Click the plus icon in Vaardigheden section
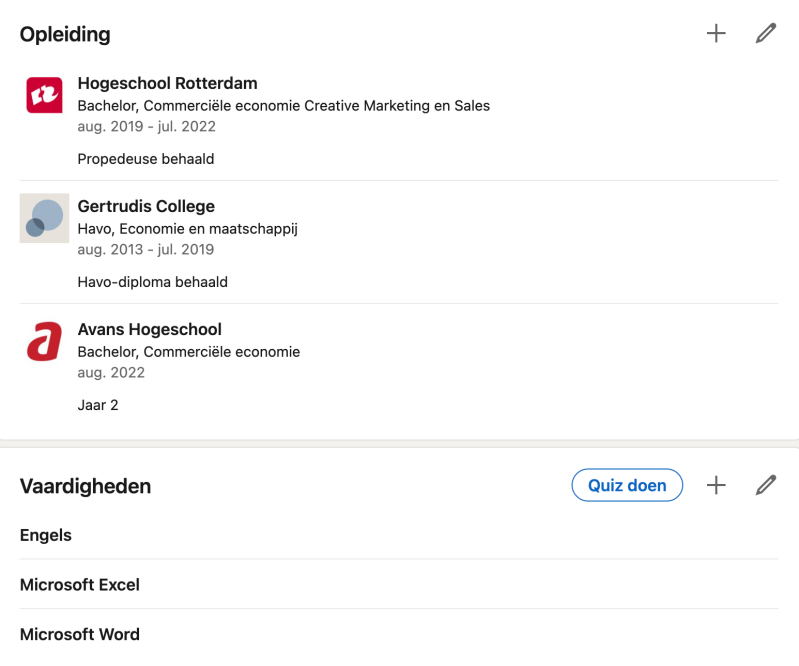This screenshot has height=666, width=799. pyautogui.click(x=716, y=485)
